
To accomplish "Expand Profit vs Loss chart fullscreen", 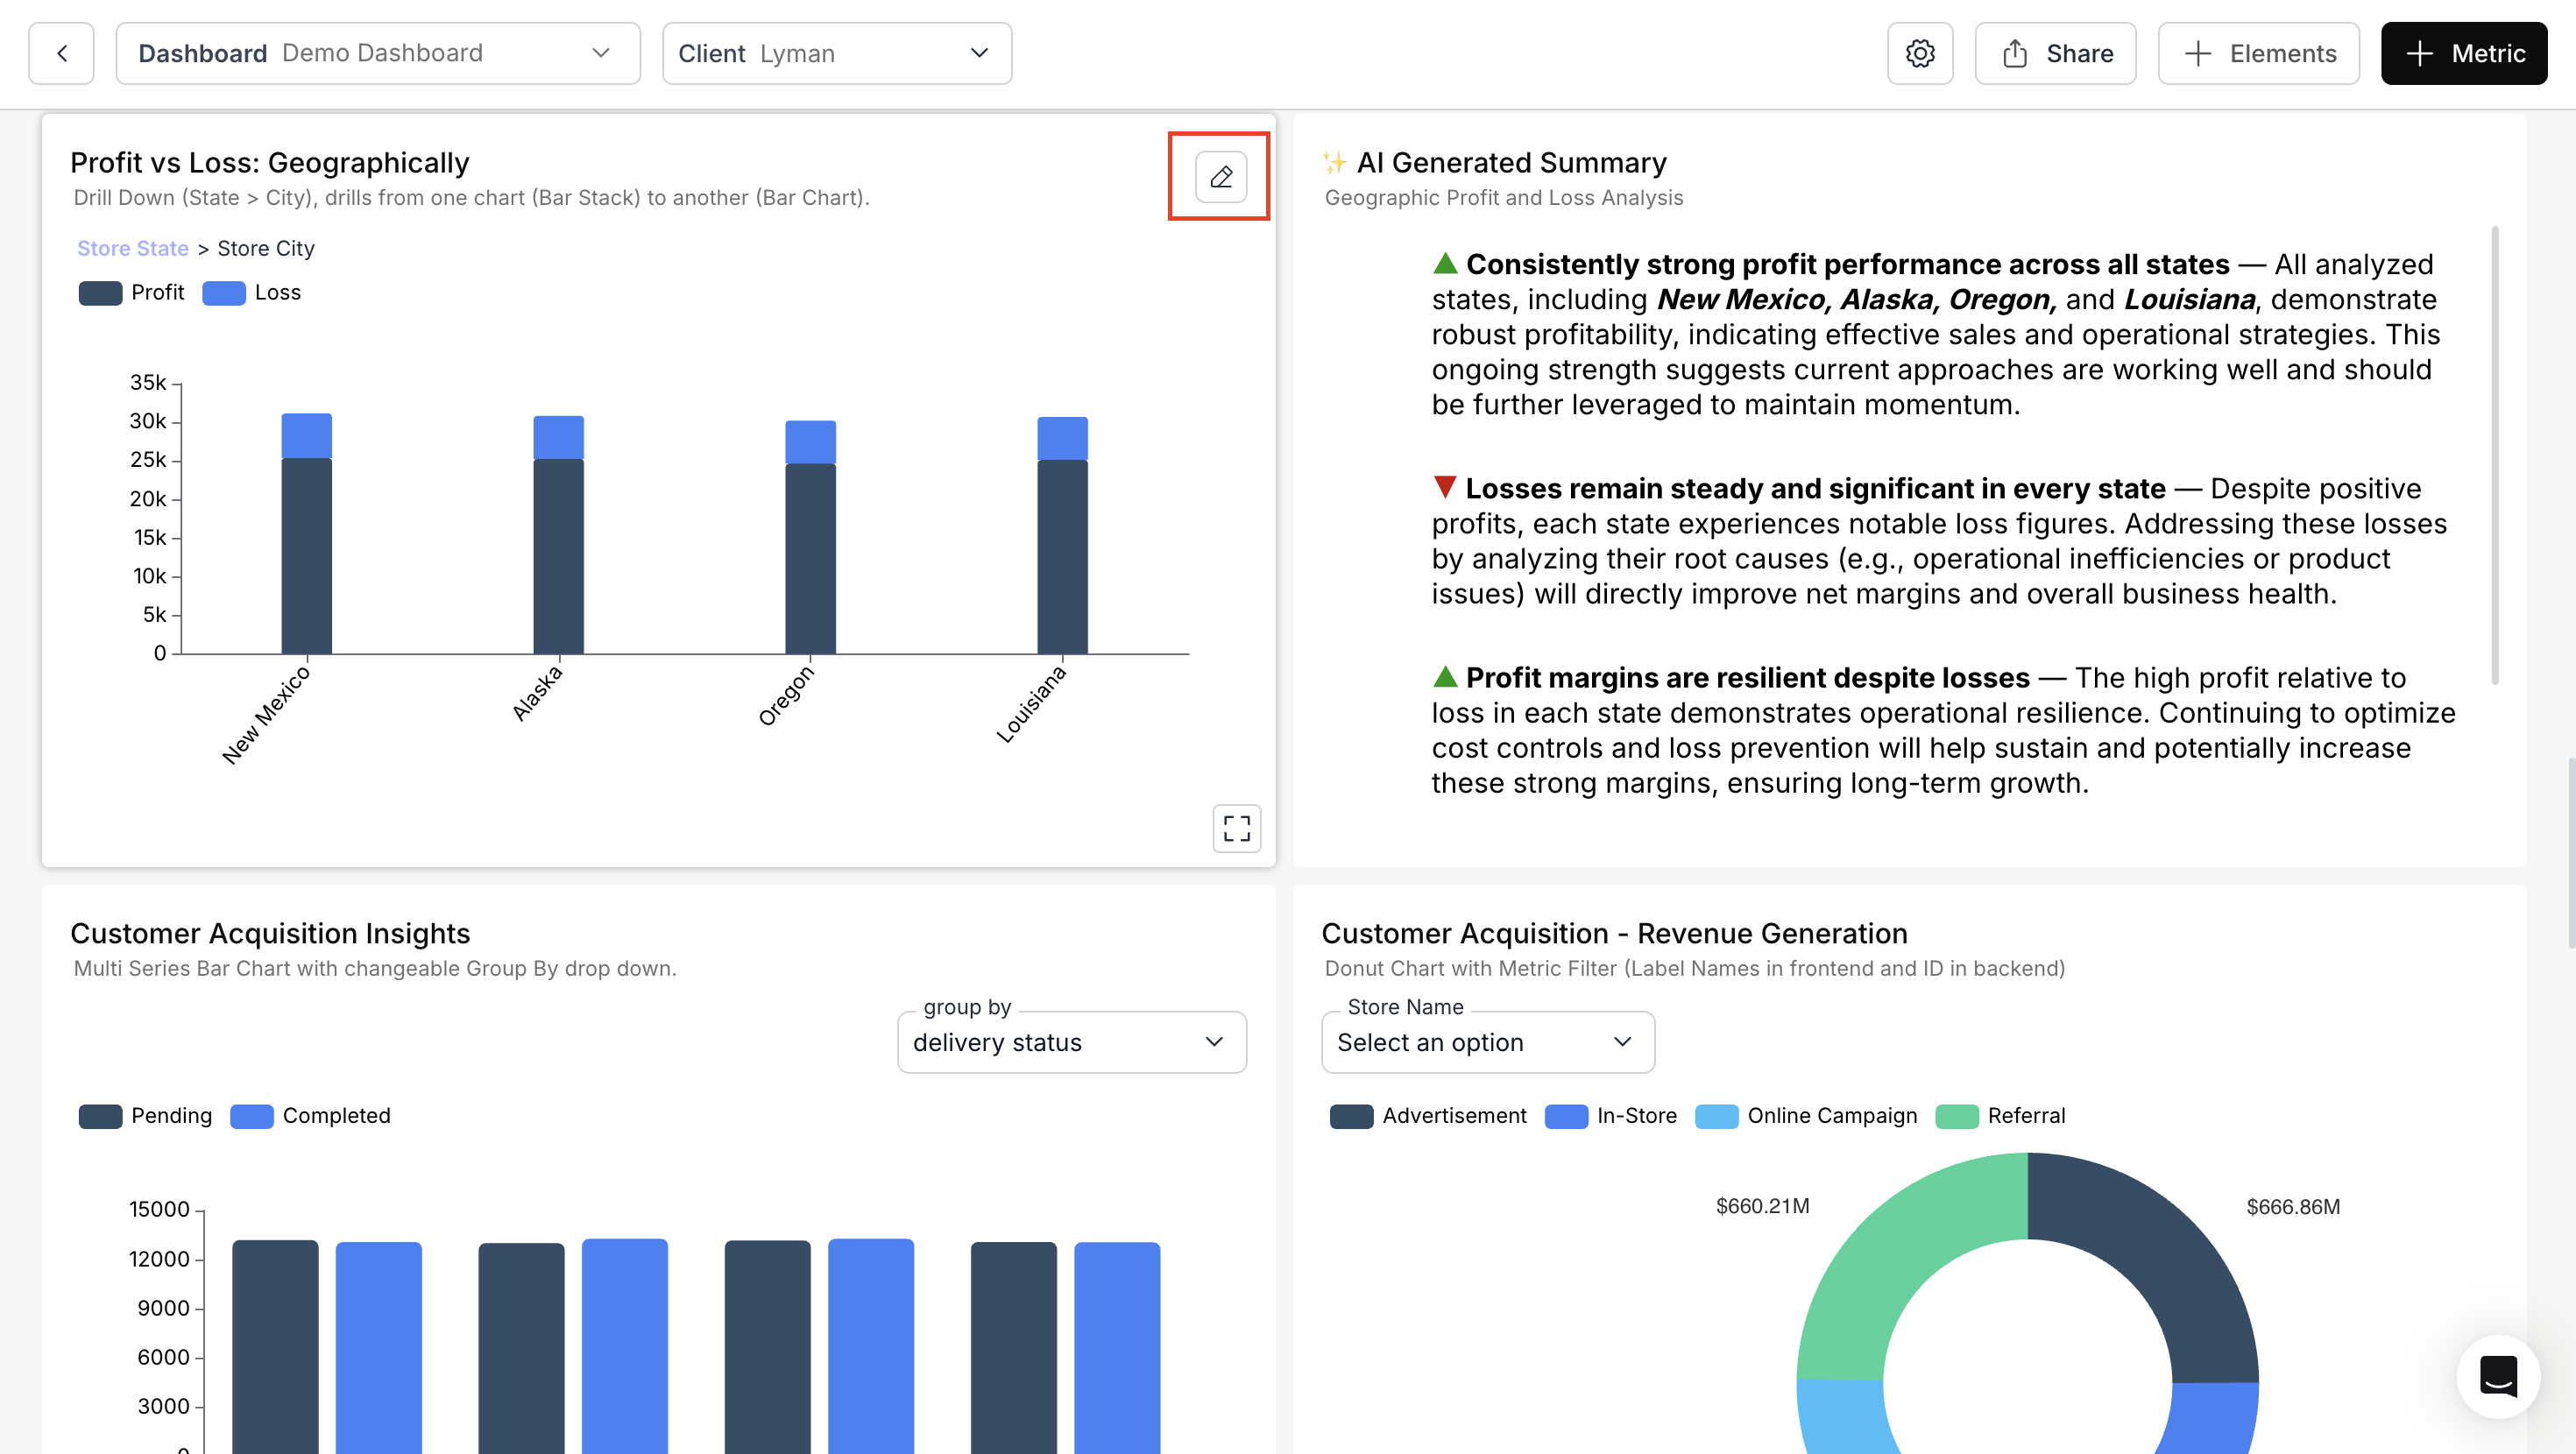I will [x=1236, y=828].
